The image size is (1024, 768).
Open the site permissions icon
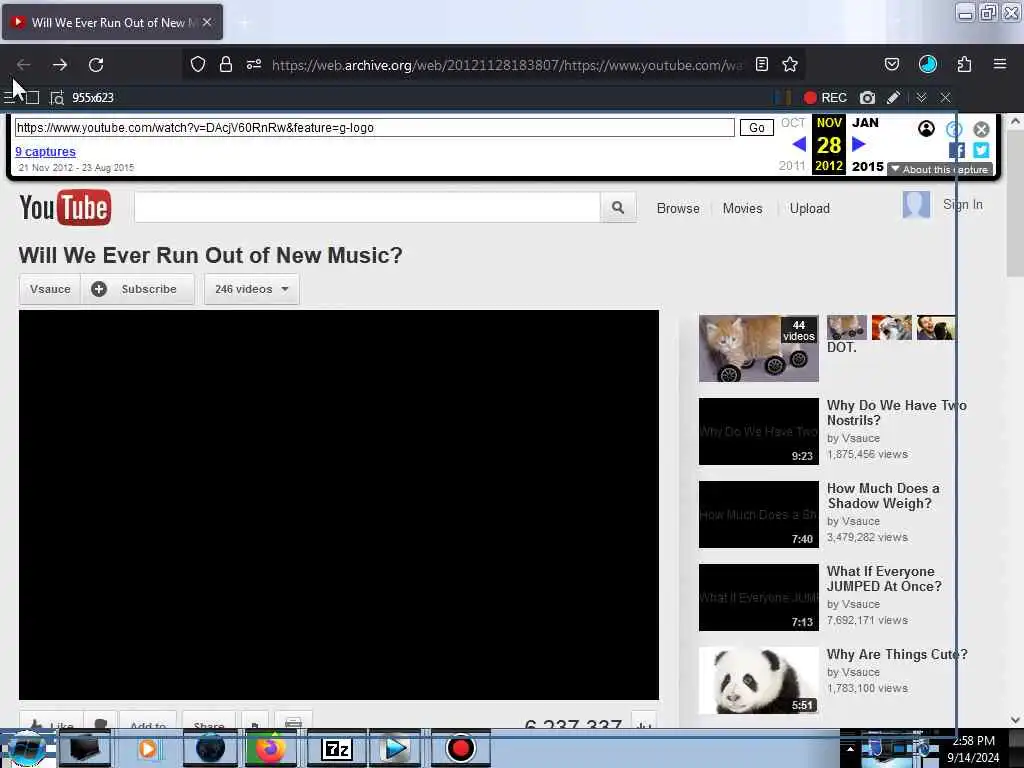point(254,64)
